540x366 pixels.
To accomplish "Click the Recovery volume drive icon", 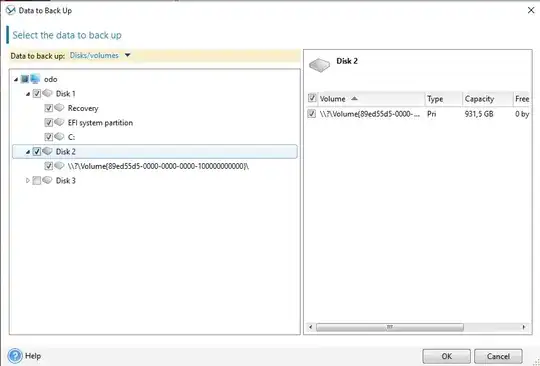I will 59,108.
